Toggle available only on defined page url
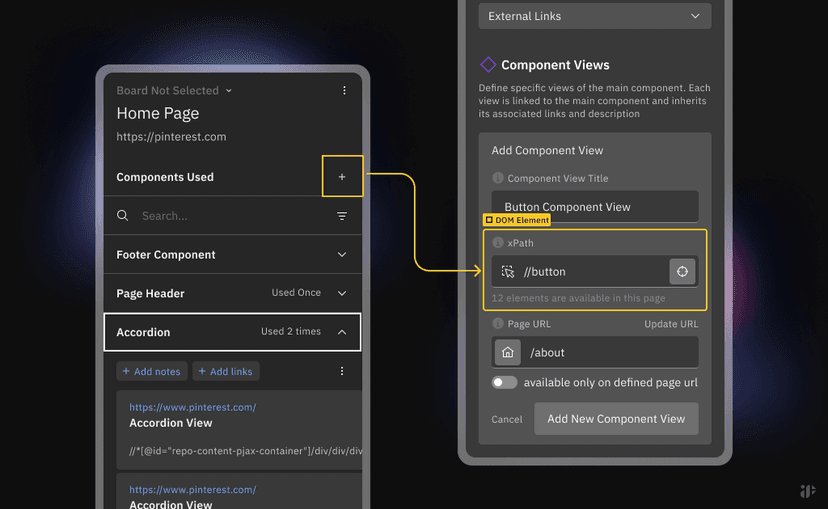This screenshot has height=509, width=828. (504, 382)
